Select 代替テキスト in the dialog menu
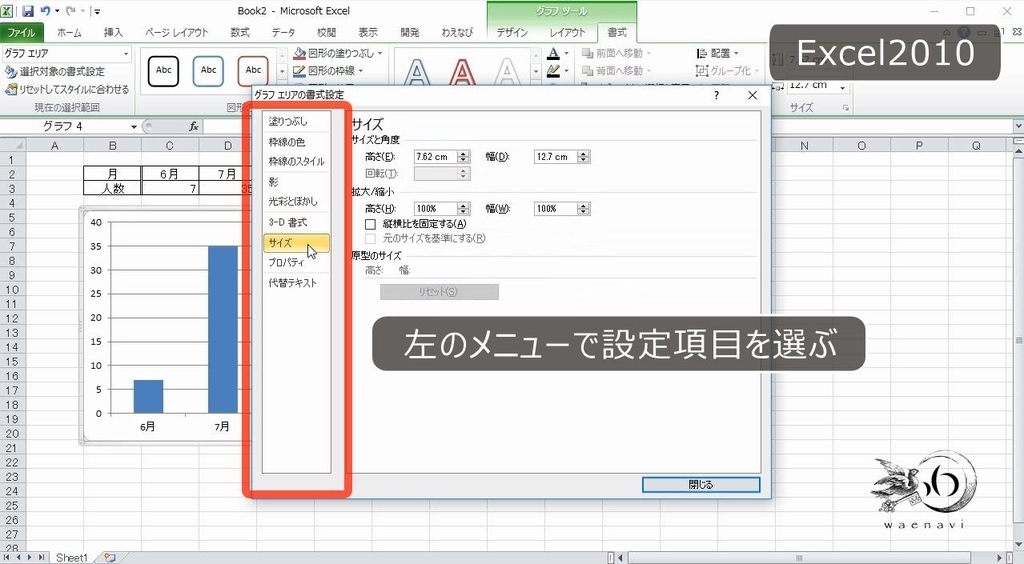The image size is (1024, 564). point(296,283)
